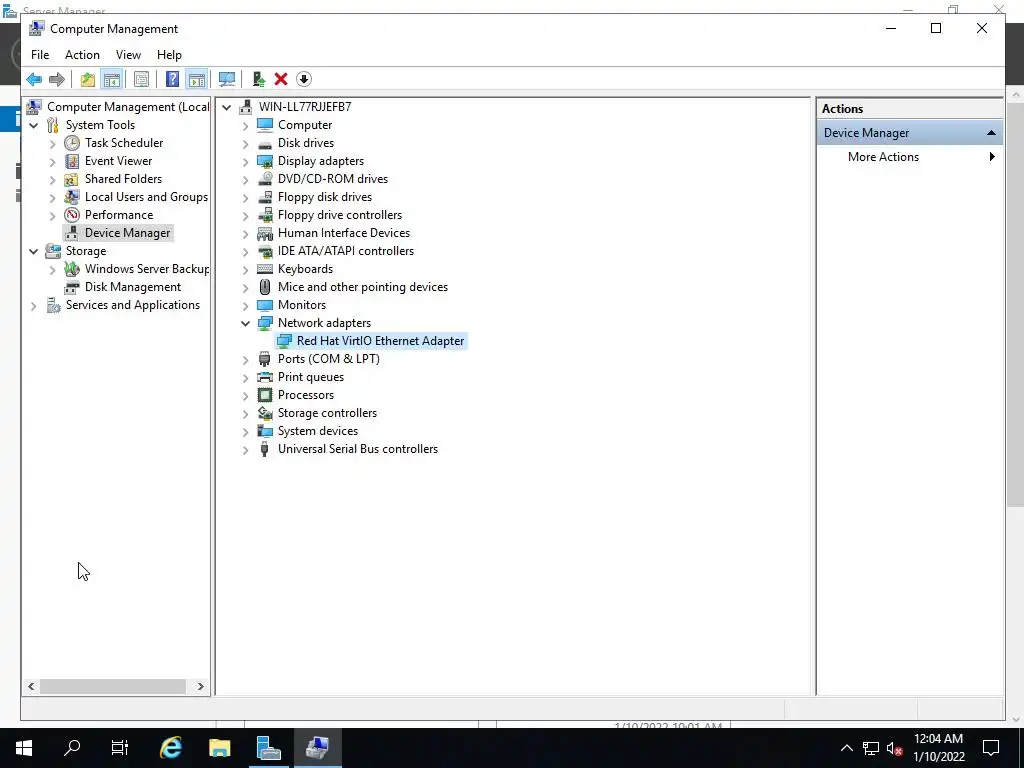Expand the Computer device category

click(x=246, y=125)
